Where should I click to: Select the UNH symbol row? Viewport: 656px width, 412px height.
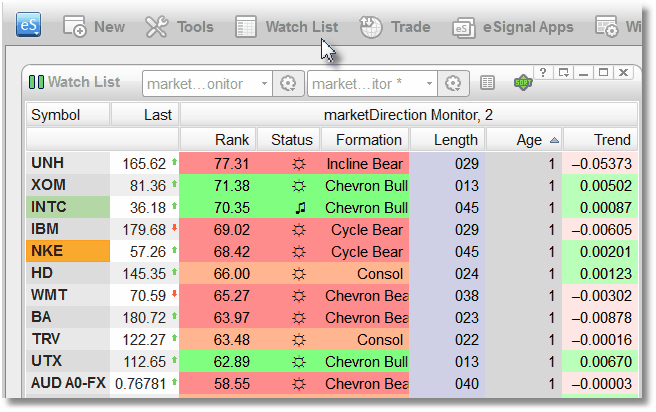point(68,163)
